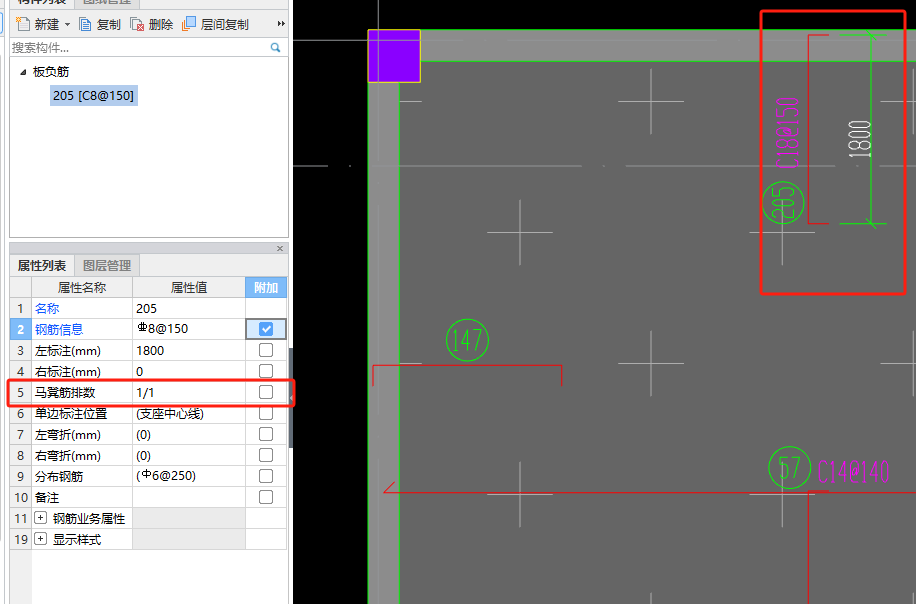Image resolution: width=916 pixels, height=604 pixels.
Task: Click the C18@150 rebar annotation
Action: click(787, 133)
